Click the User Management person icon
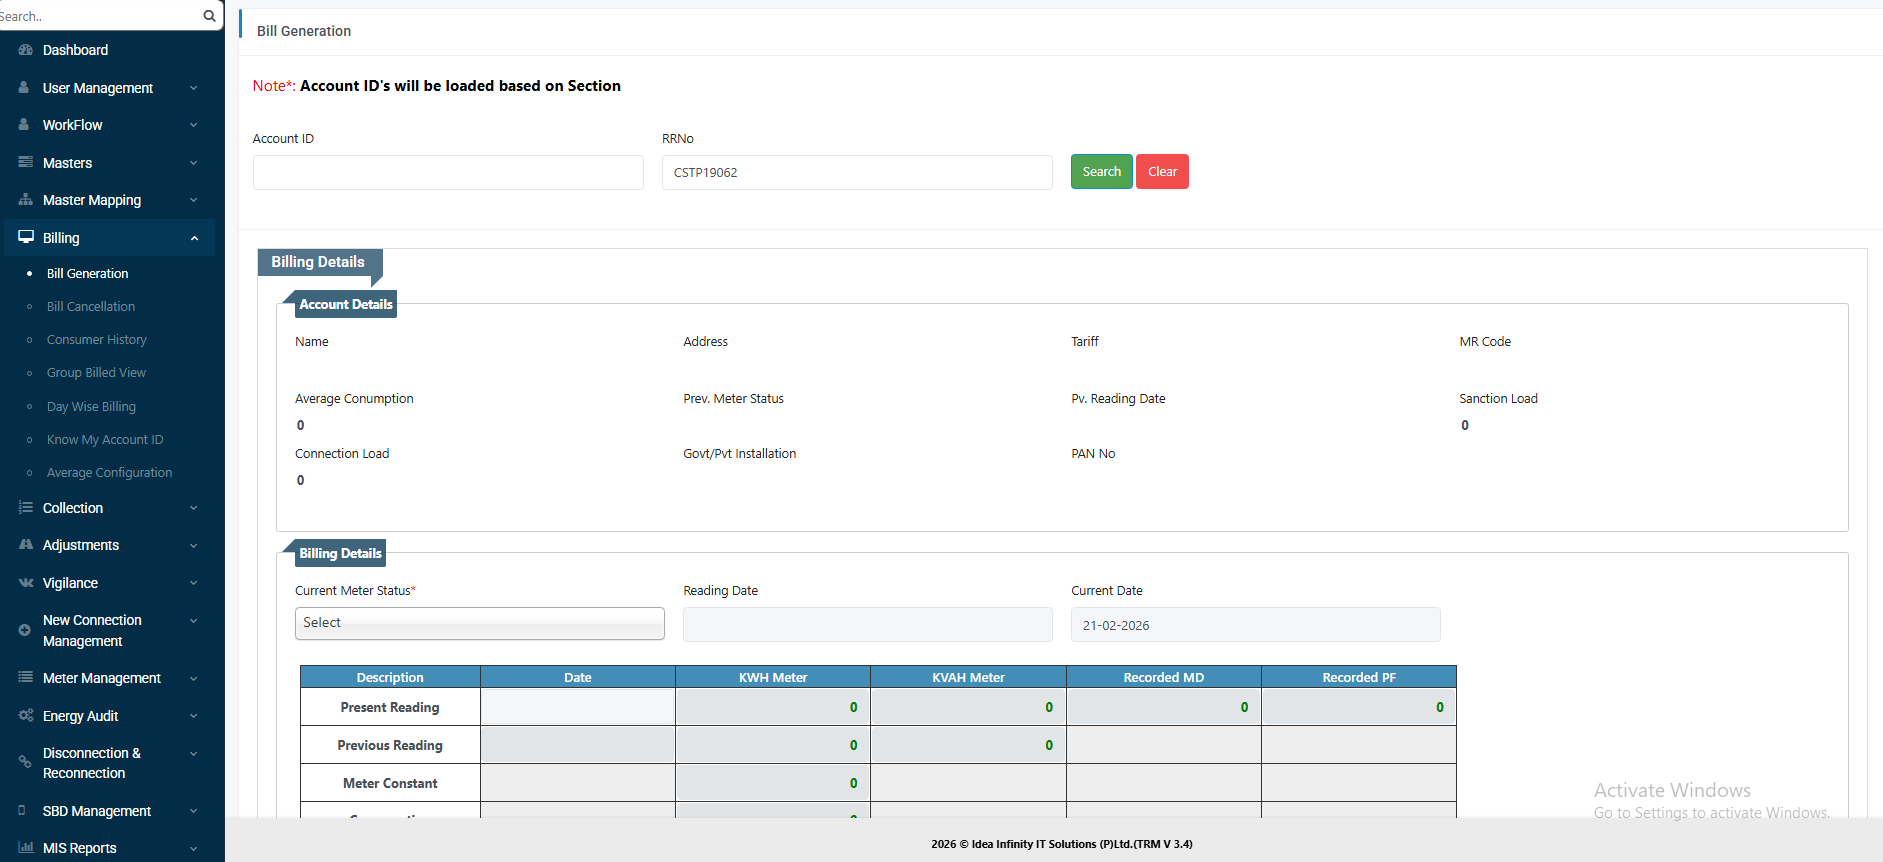1883x862 pixels. [24, 88]
